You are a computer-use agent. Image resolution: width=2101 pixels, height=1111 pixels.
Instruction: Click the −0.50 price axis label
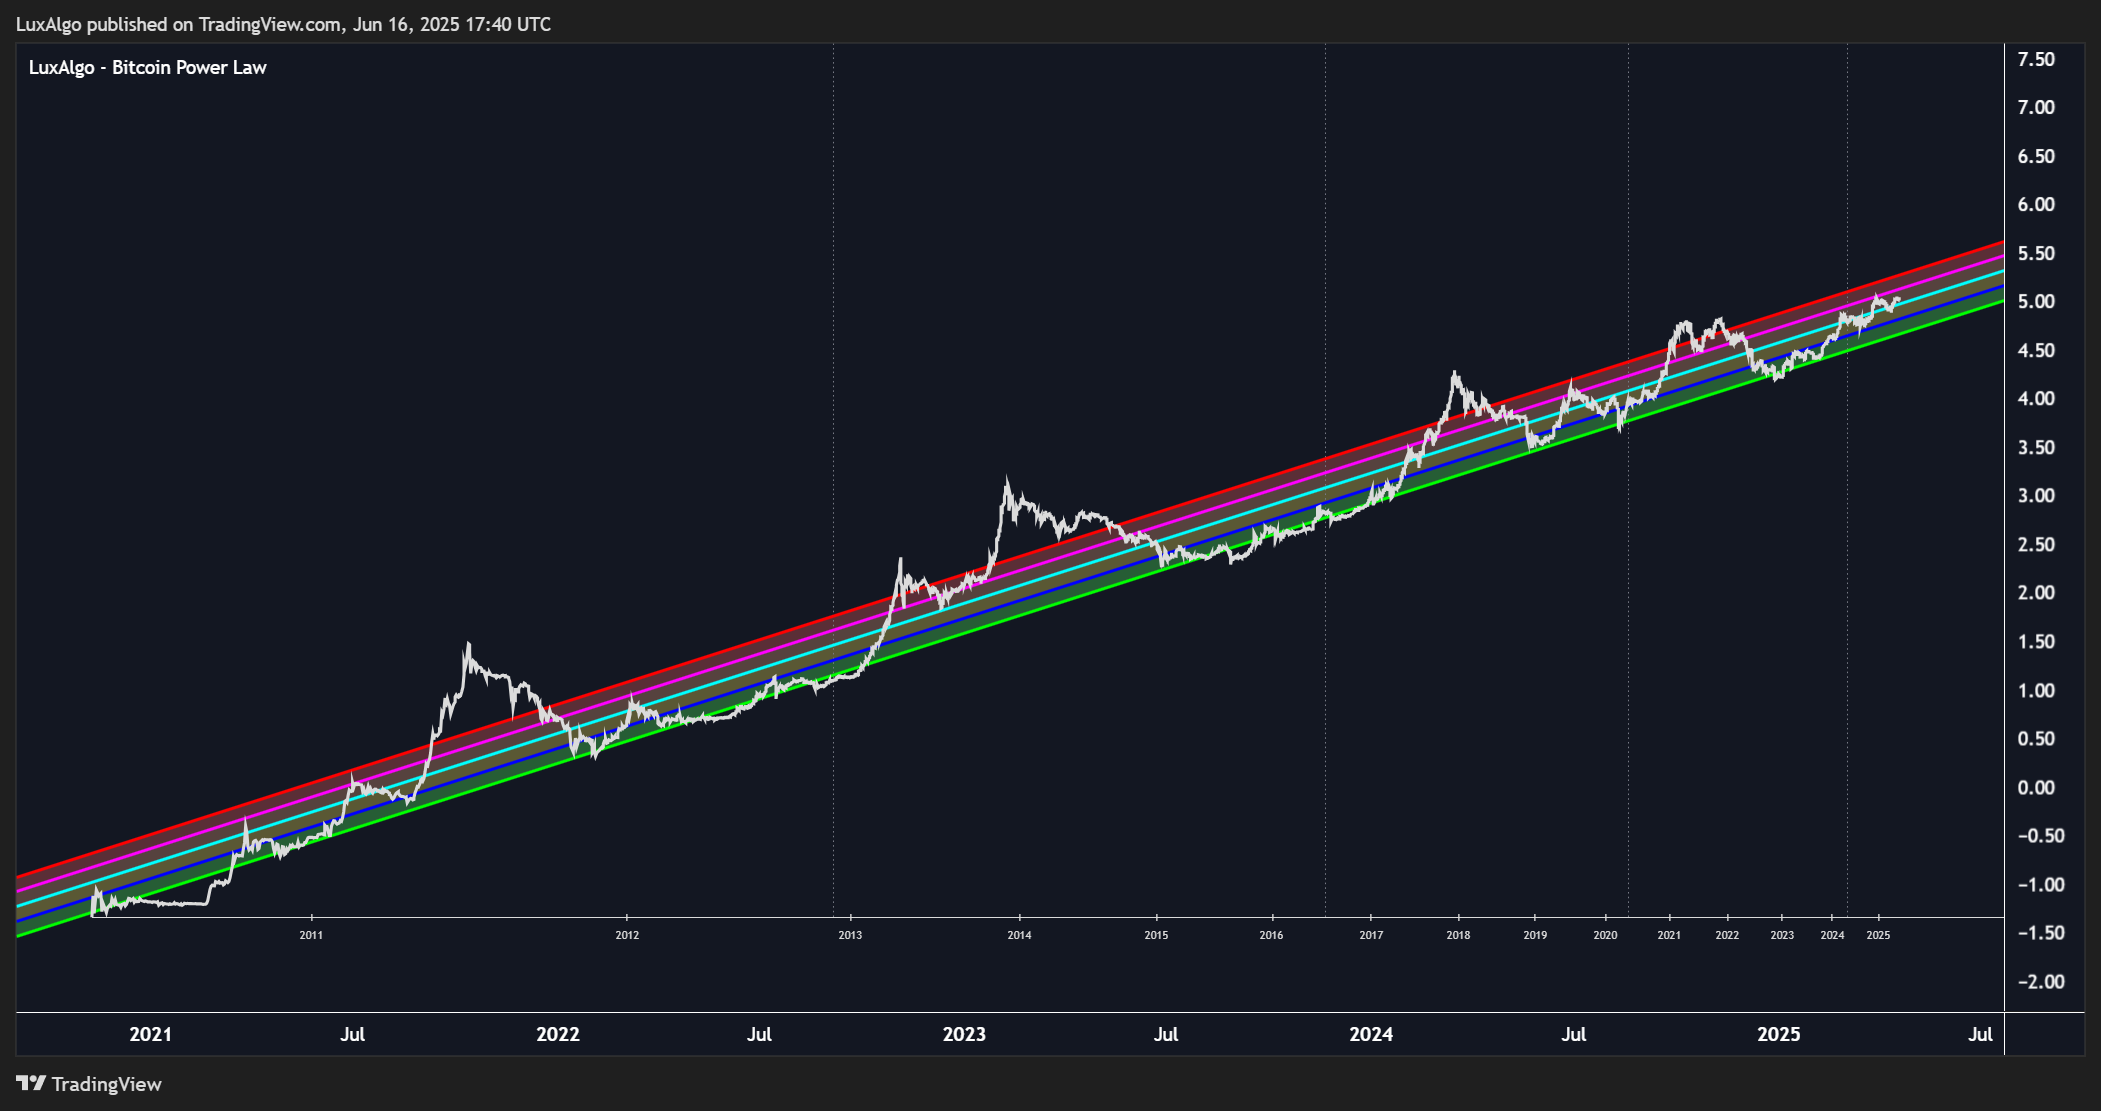(x=2040, y=835)
